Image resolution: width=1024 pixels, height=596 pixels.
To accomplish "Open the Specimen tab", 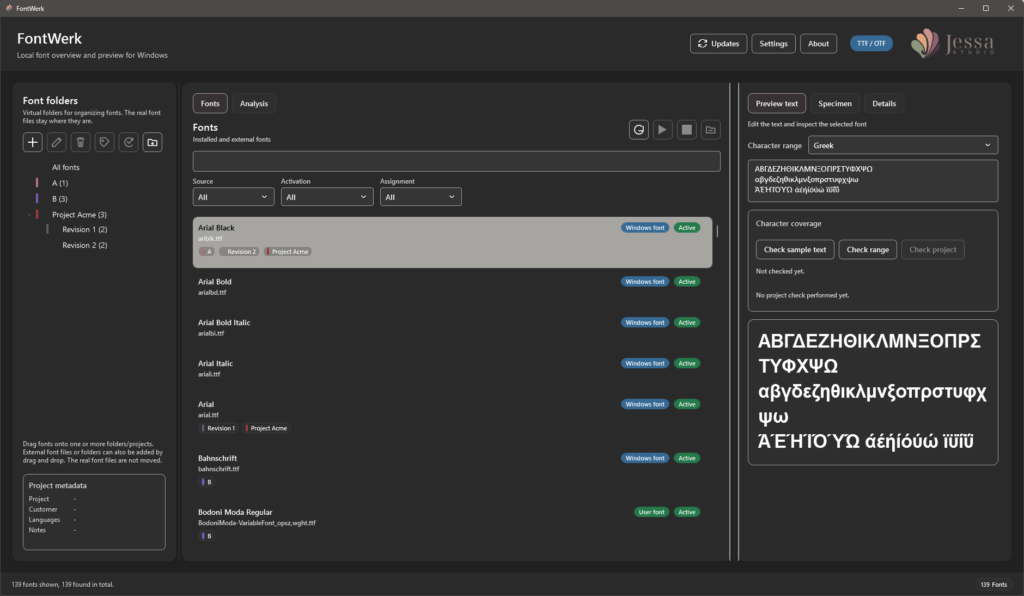I will click(835, 103).
